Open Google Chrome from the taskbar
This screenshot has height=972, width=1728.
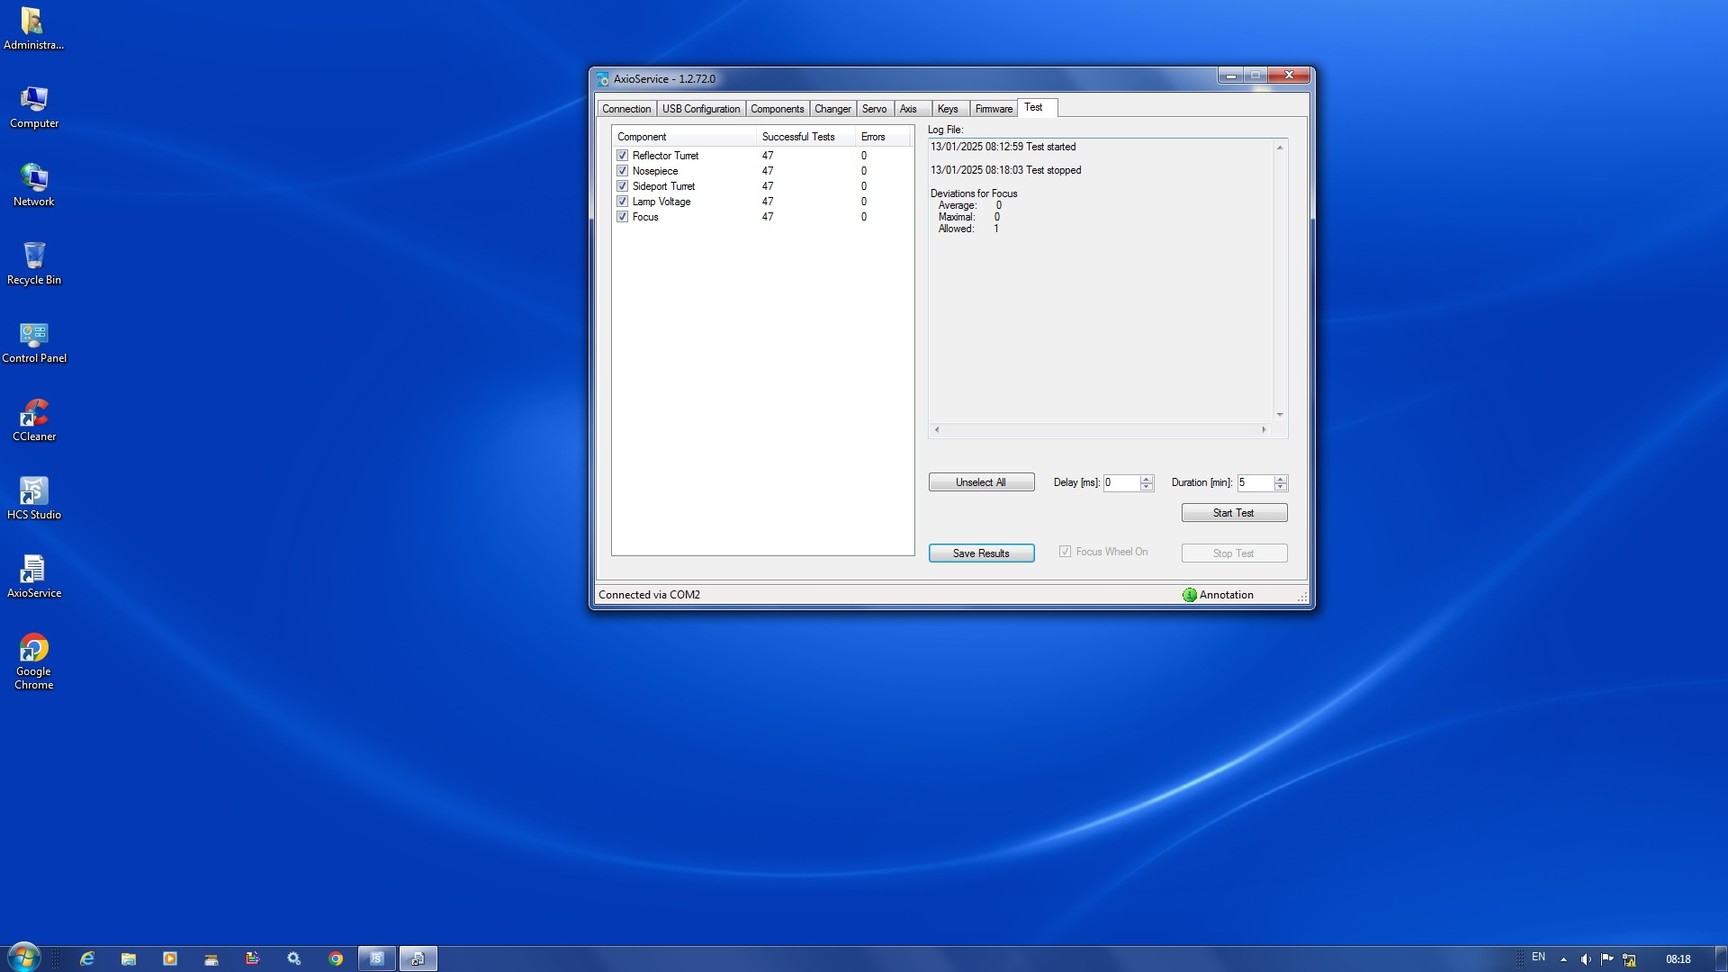tap(336, 959)
